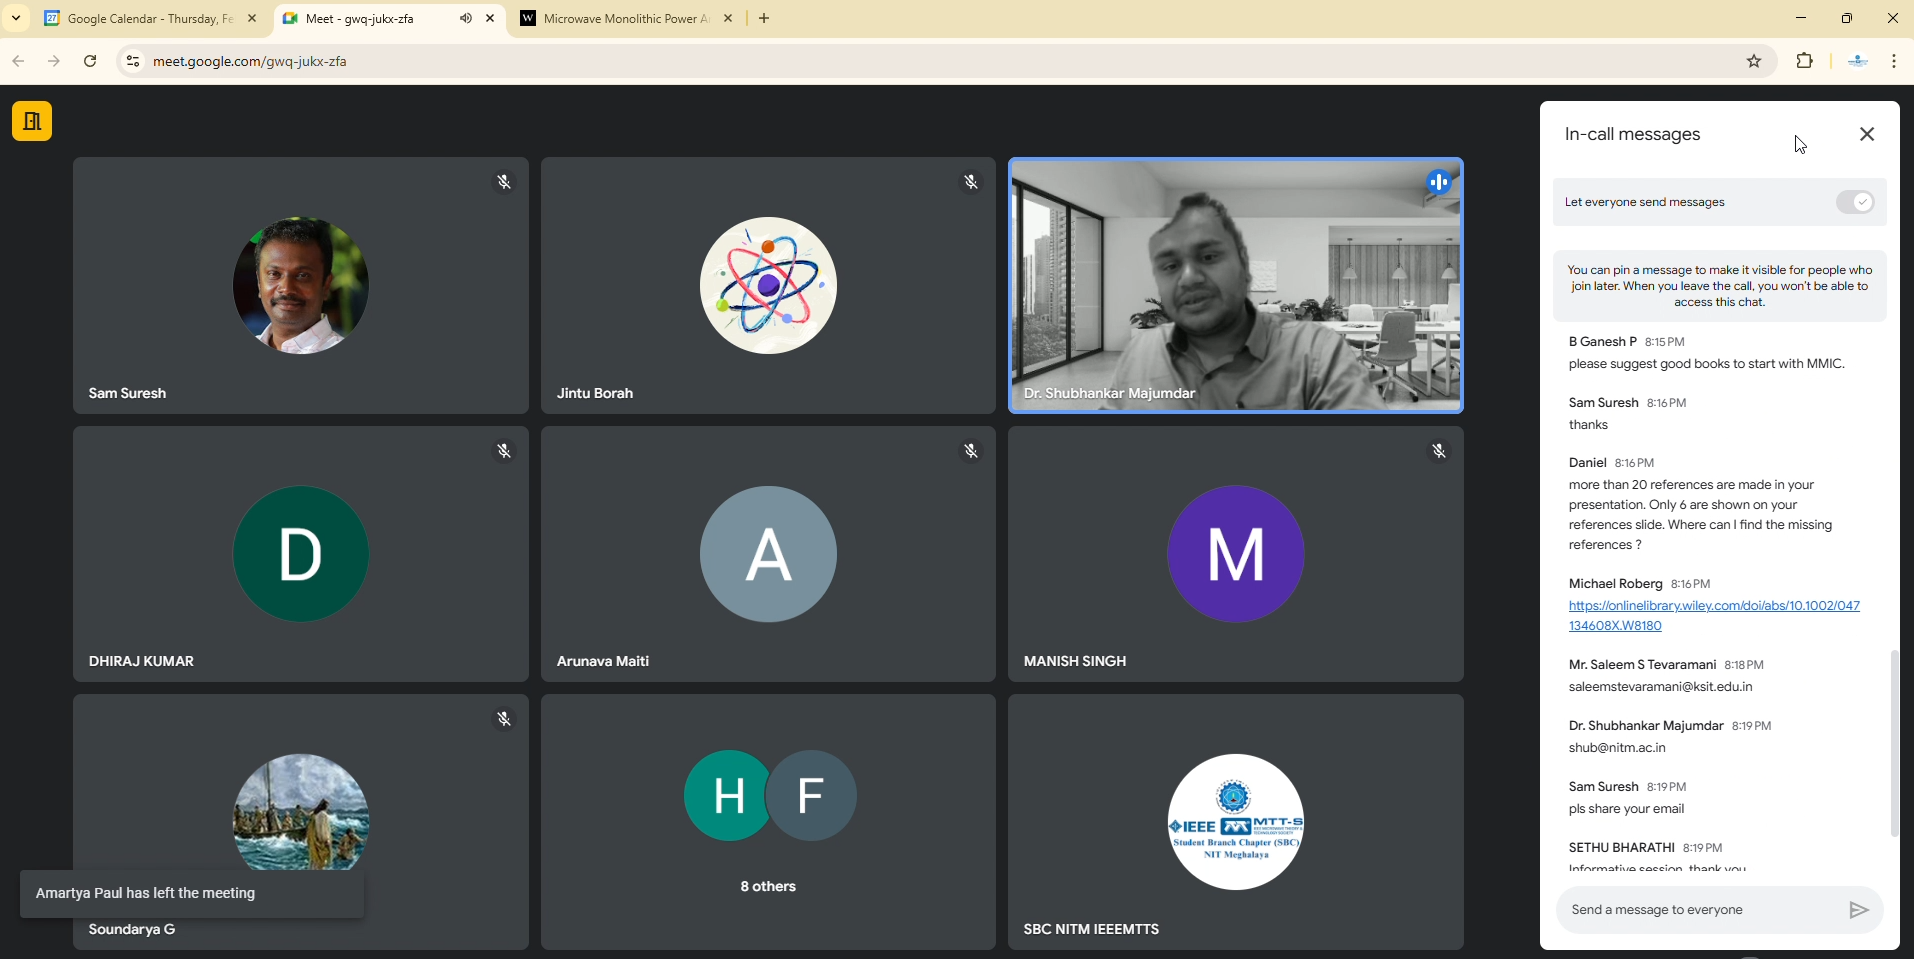Bookmark this page with star icon

pyautogui.click(x=1753, y=62)
